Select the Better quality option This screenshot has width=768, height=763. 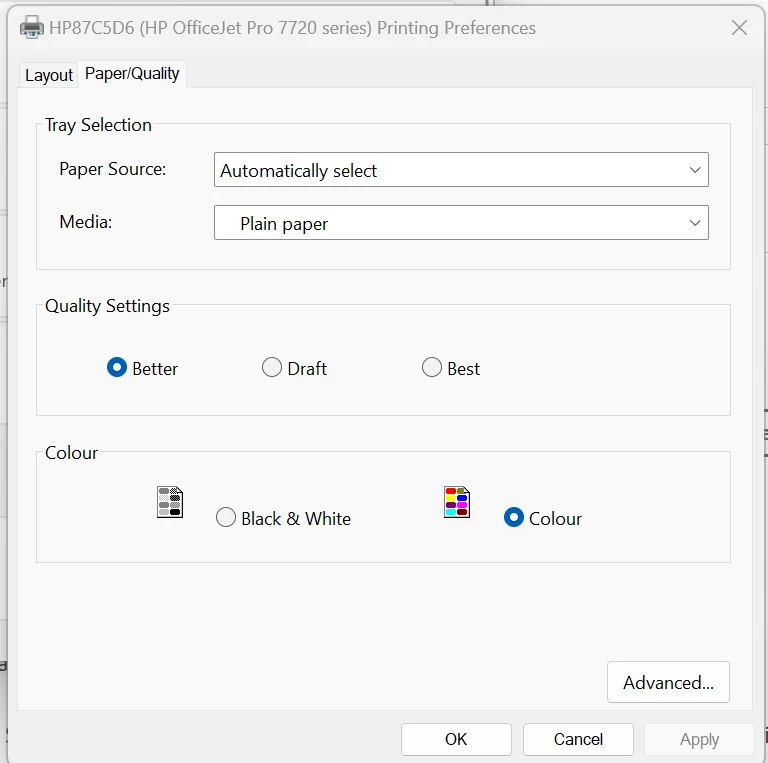[142, 368]
